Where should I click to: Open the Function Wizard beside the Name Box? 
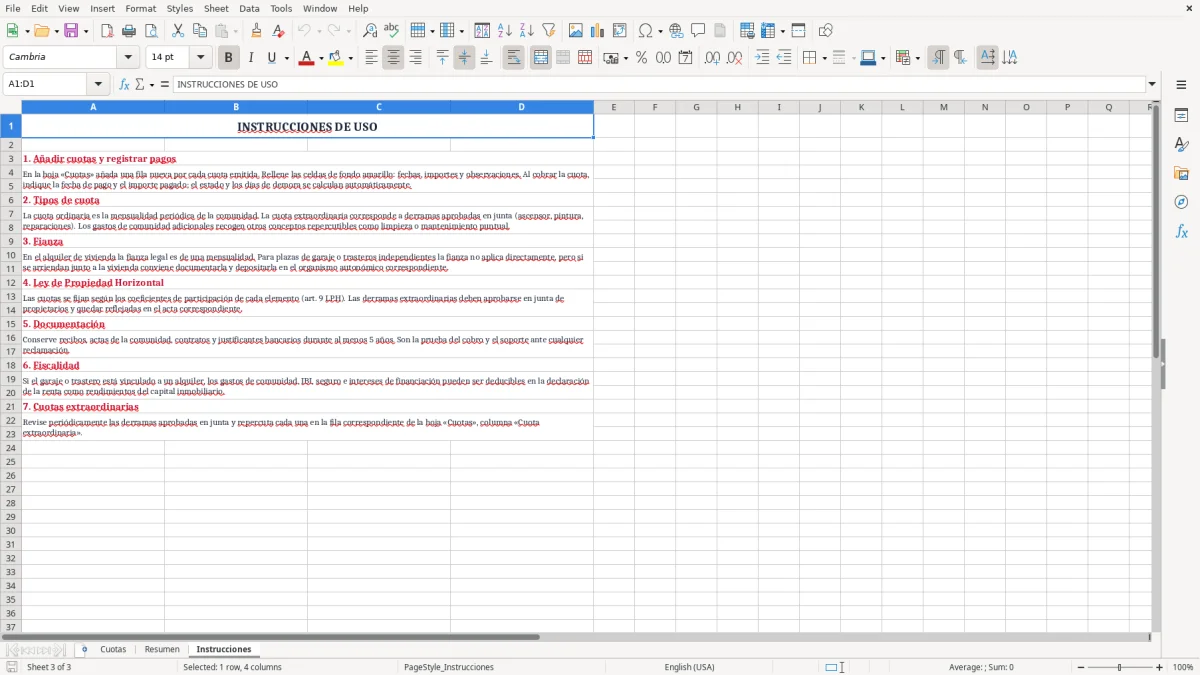(x=124, y=84)
